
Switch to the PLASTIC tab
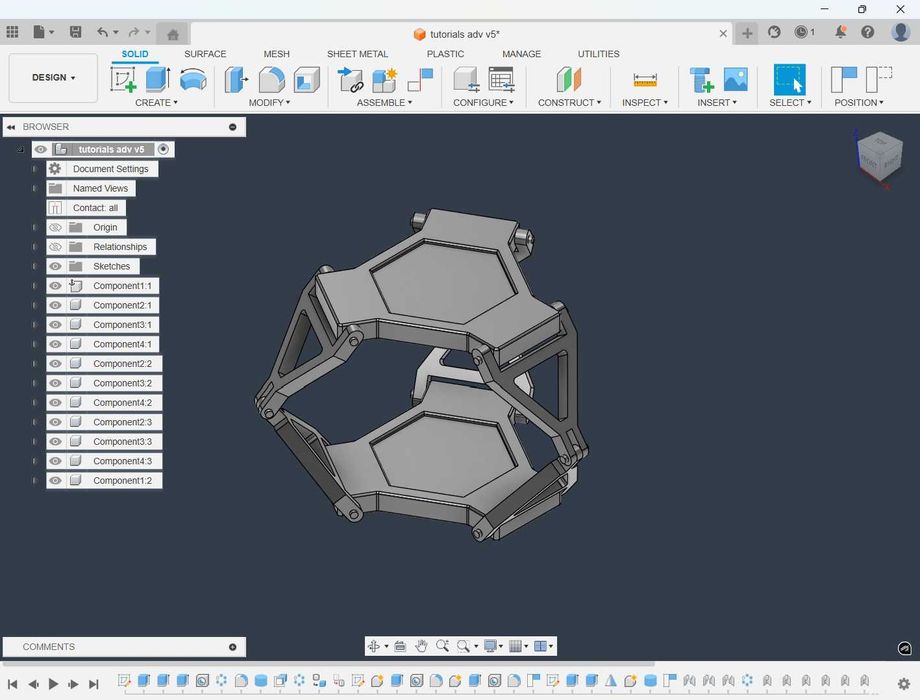(445, 54)
